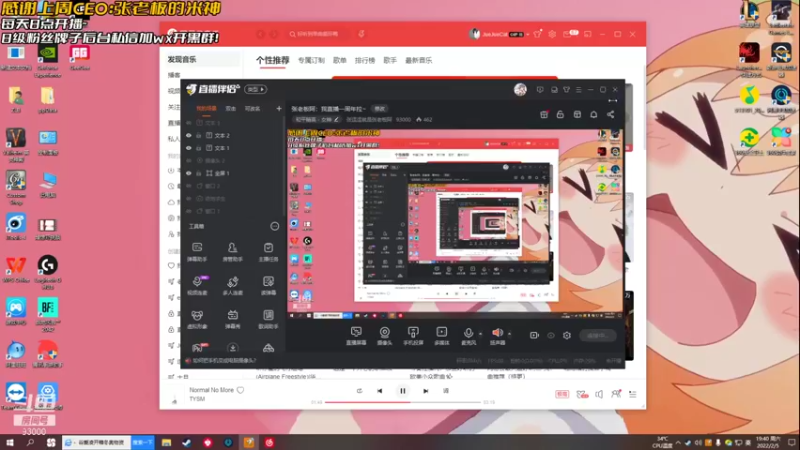The width and height of the screenshot is (800, 450).
Task: Open the 弹幕秀 tool icon
Action: click(232, 319)
